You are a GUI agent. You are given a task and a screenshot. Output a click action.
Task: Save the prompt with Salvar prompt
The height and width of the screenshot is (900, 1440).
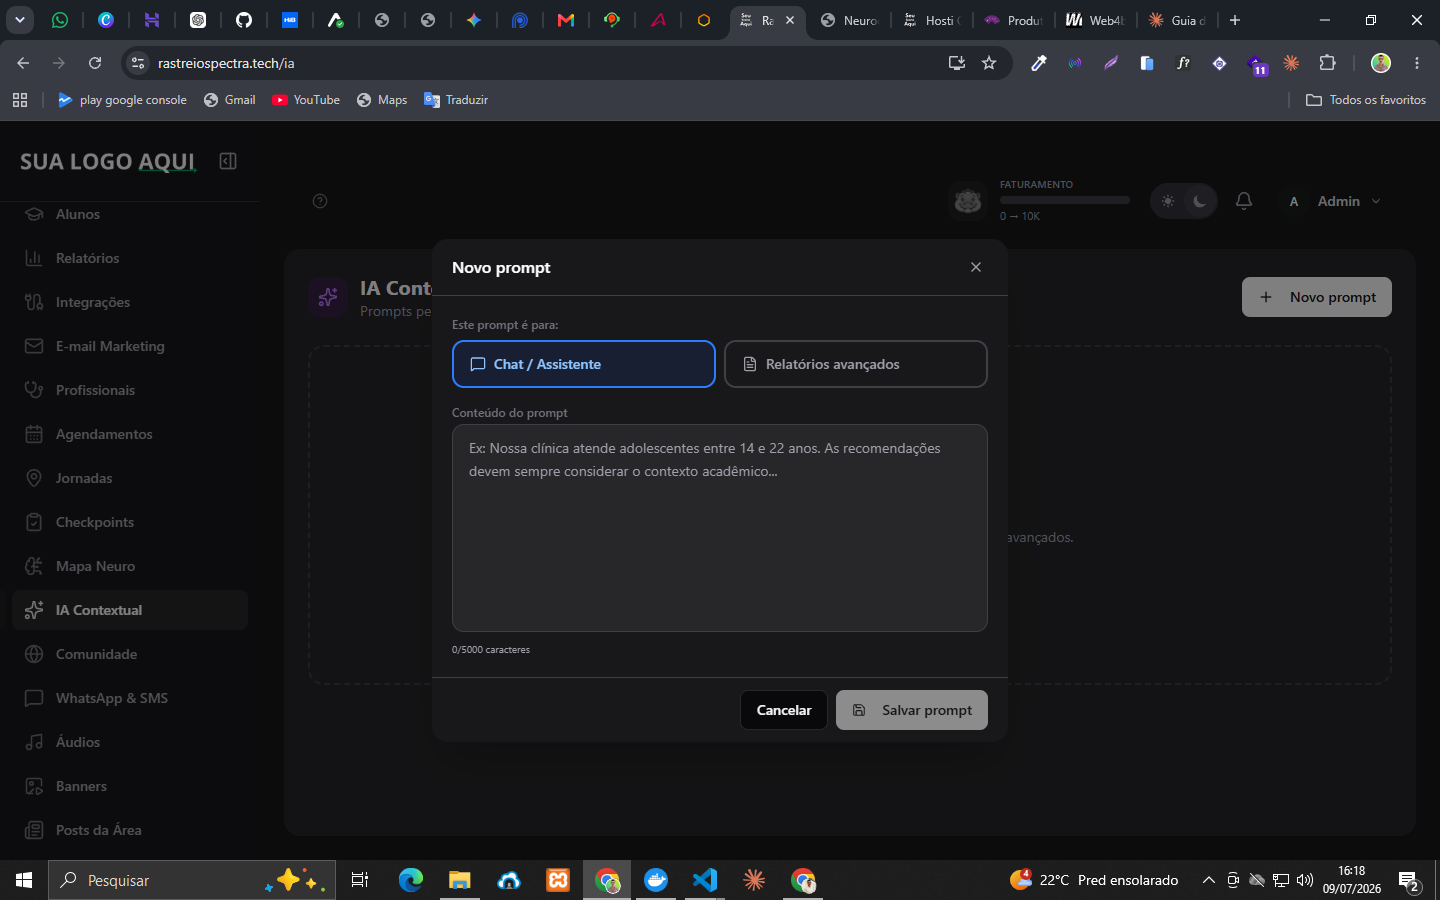912,710
